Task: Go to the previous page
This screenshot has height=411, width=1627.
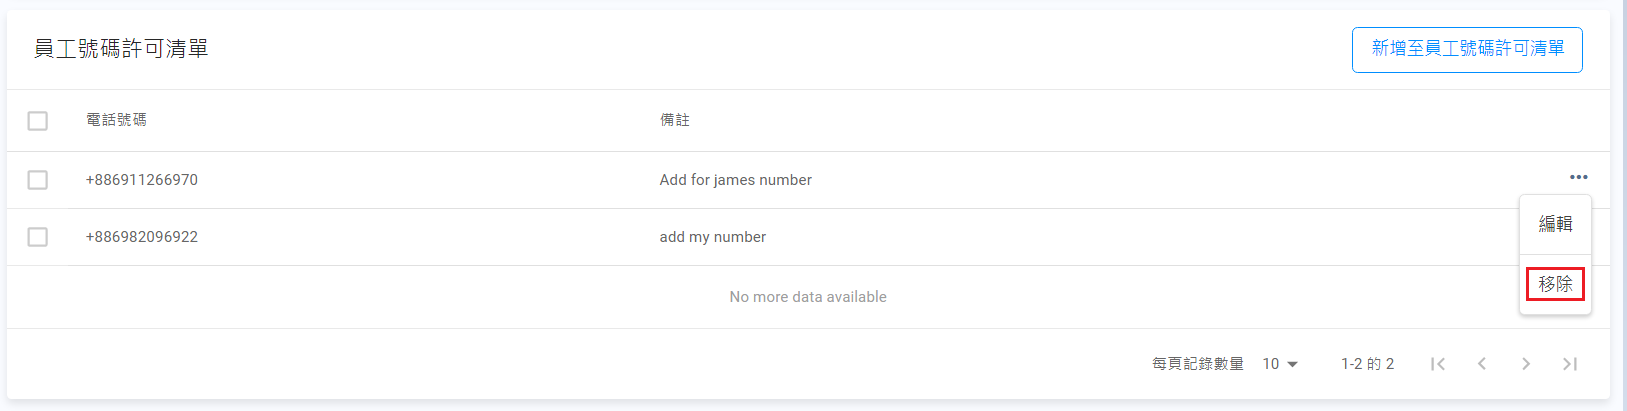Action: 1482,364
